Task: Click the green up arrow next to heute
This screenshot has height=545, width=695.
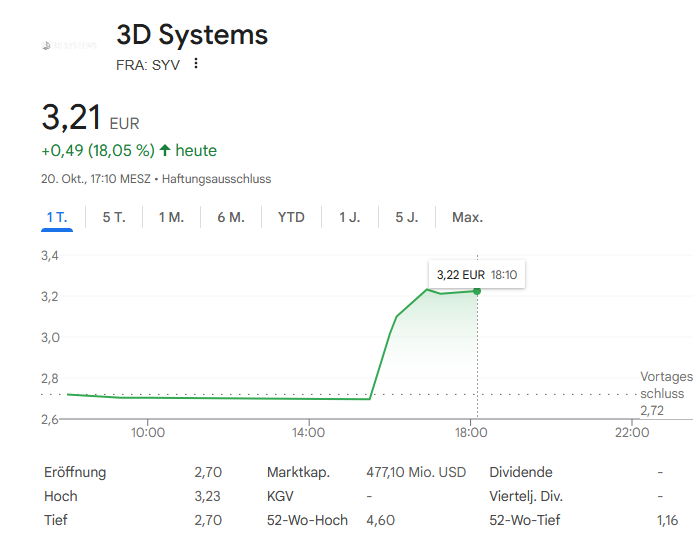Action: pos(165,151)
